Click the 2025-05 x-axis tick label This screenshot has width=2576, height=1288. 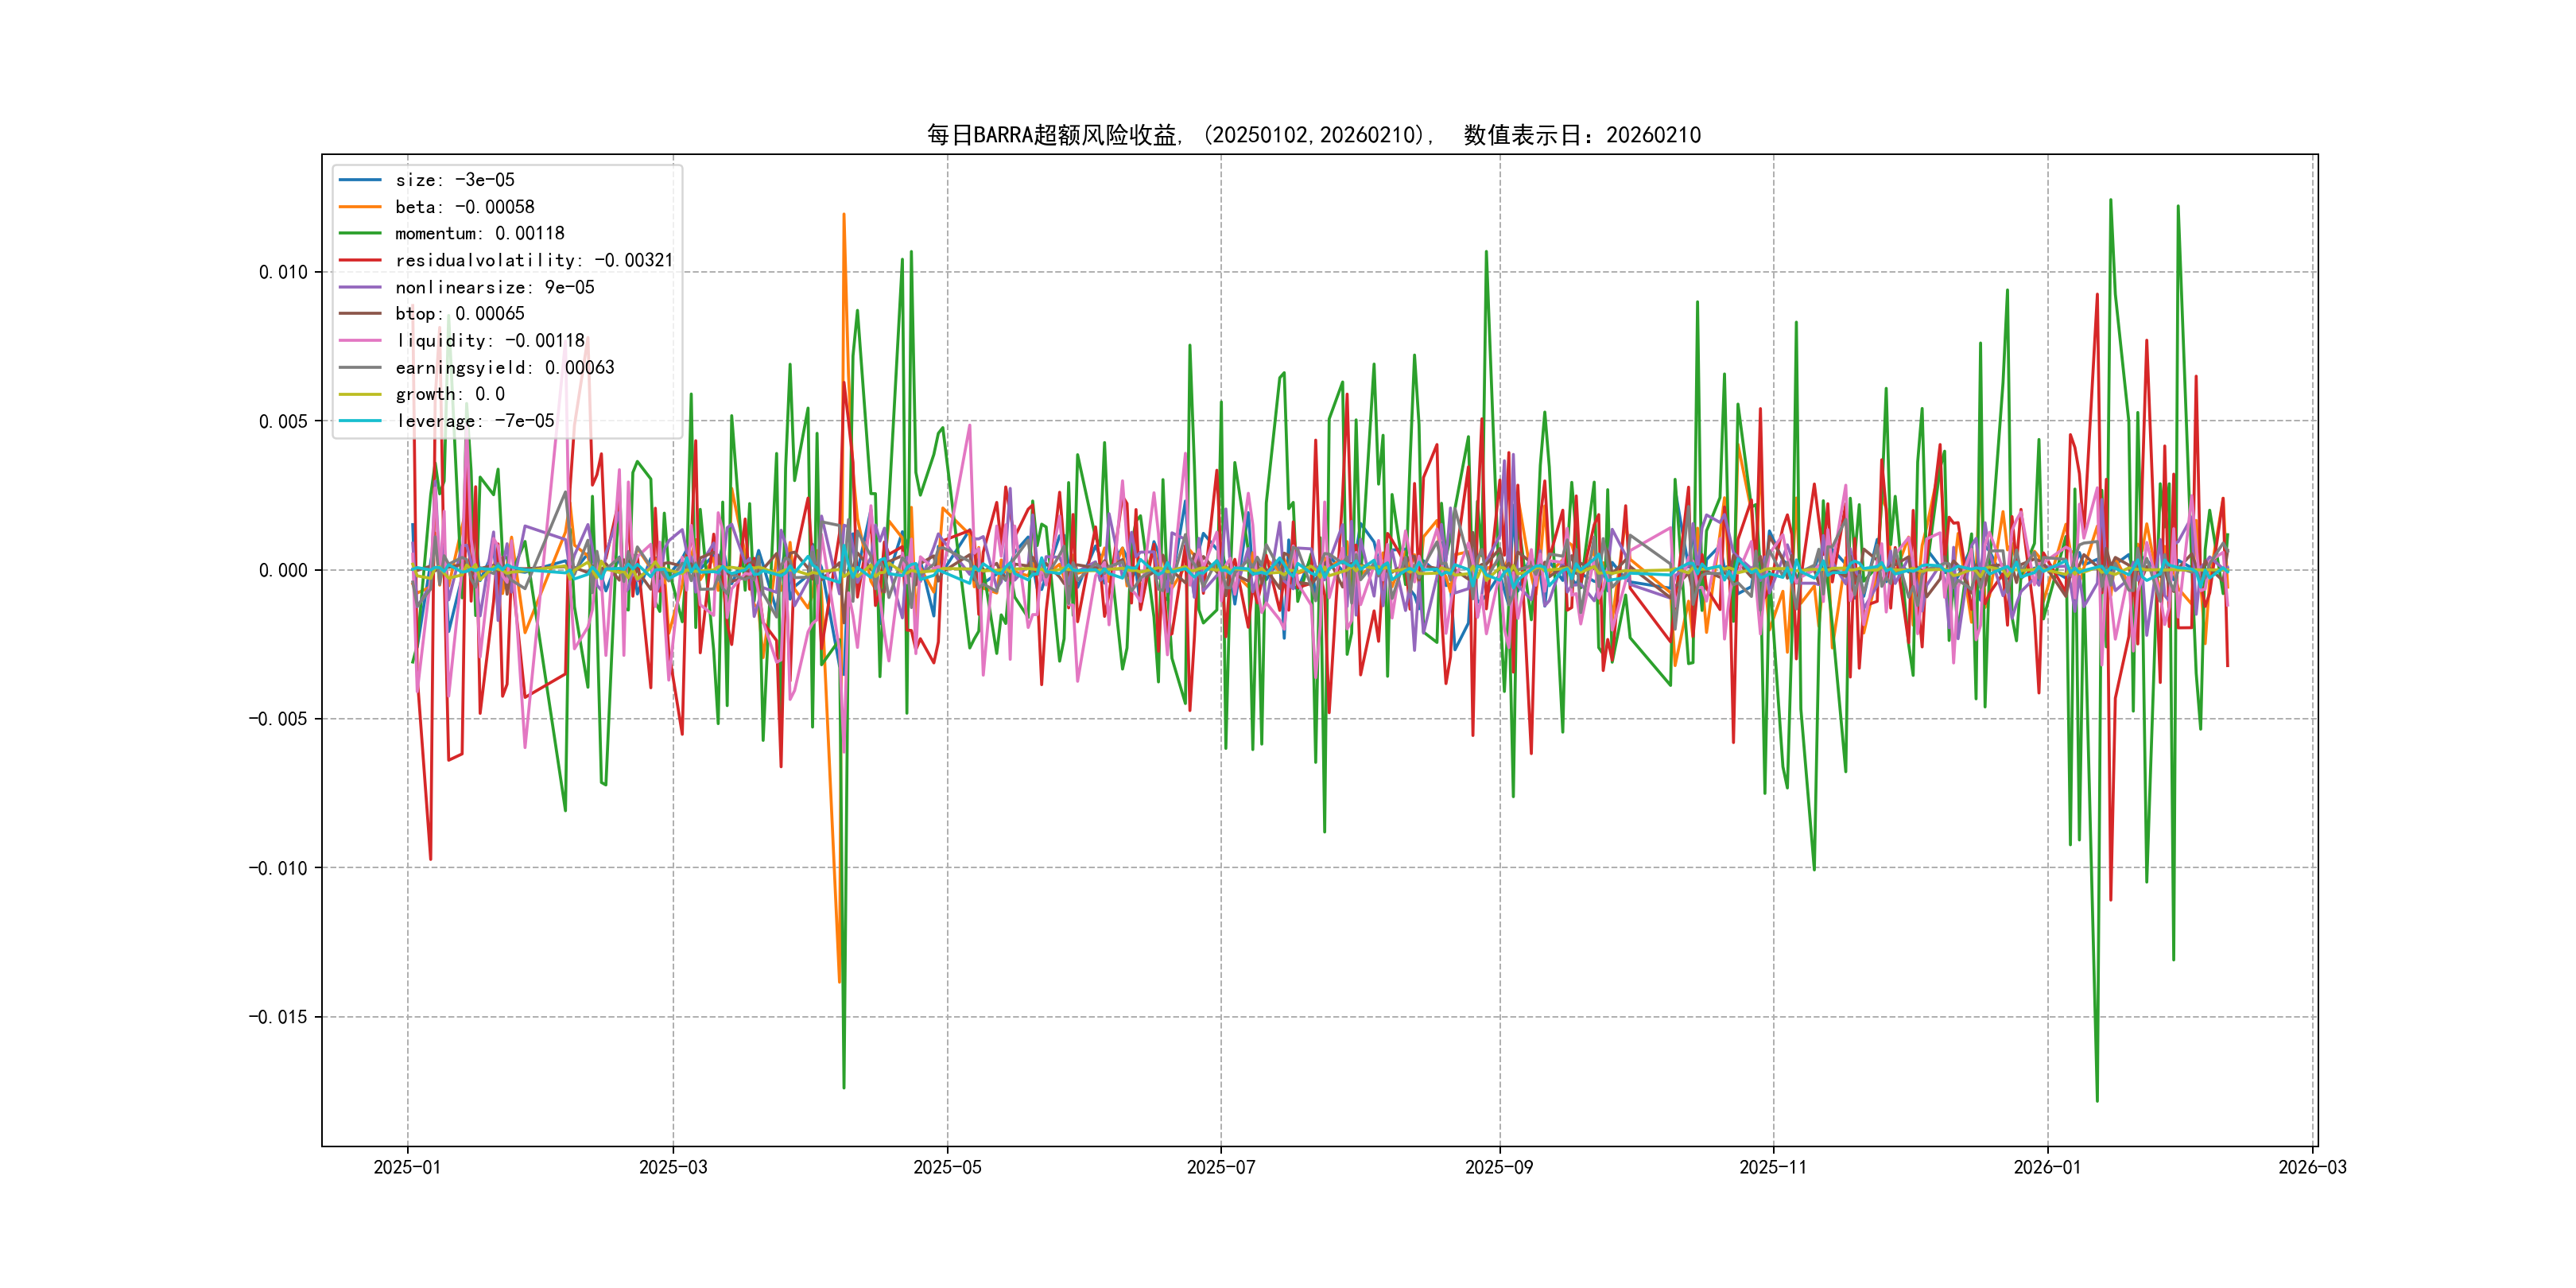[x=947, y=1167]
